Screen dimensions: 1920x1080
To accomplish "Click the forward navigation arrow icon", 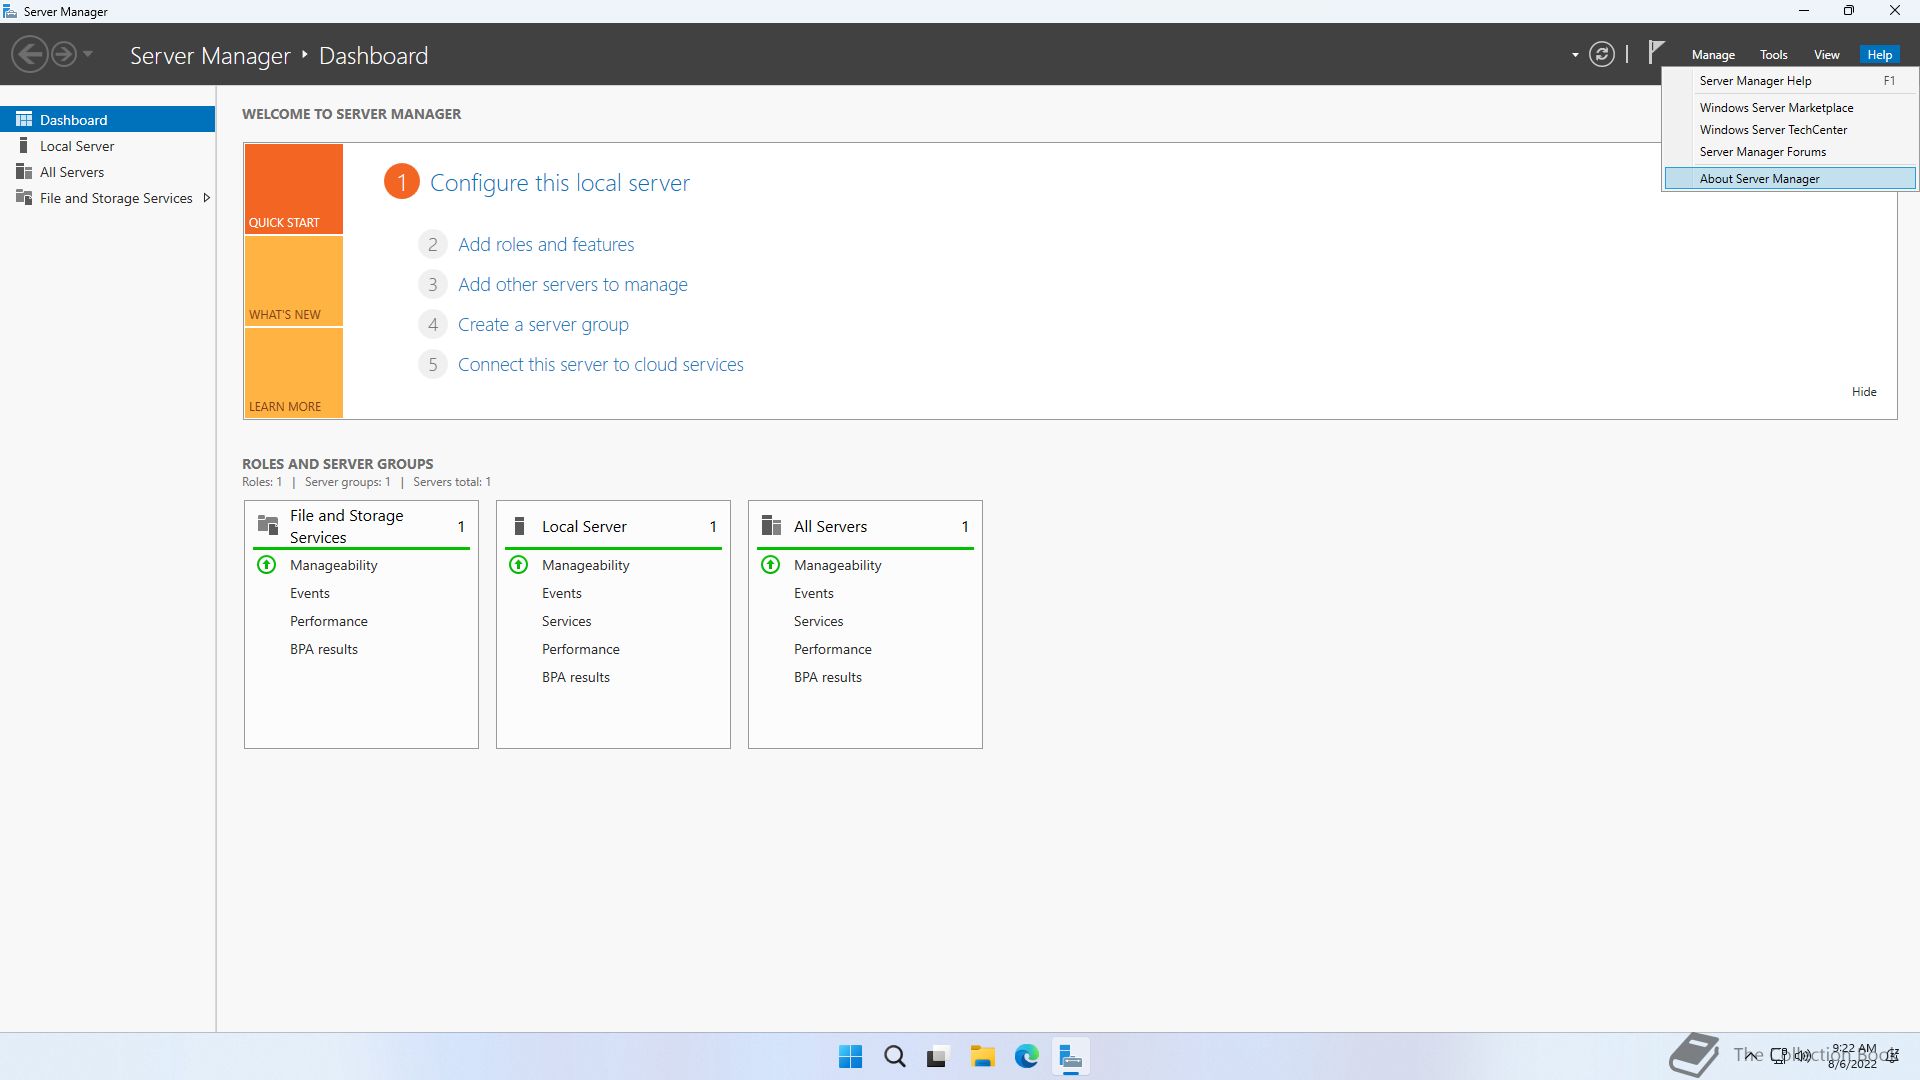I will (63, 54).
